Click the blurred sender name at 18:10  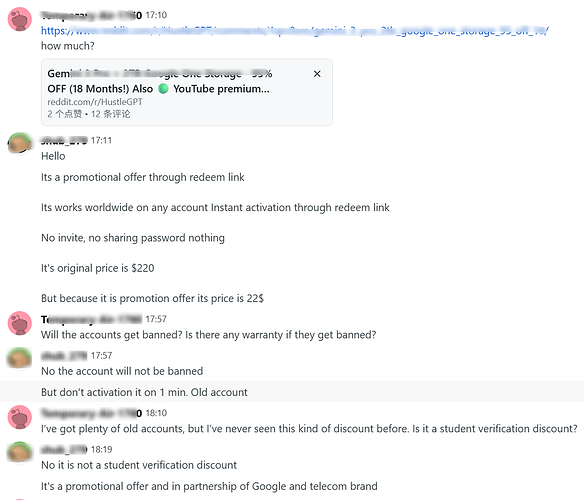pos(92,413)
